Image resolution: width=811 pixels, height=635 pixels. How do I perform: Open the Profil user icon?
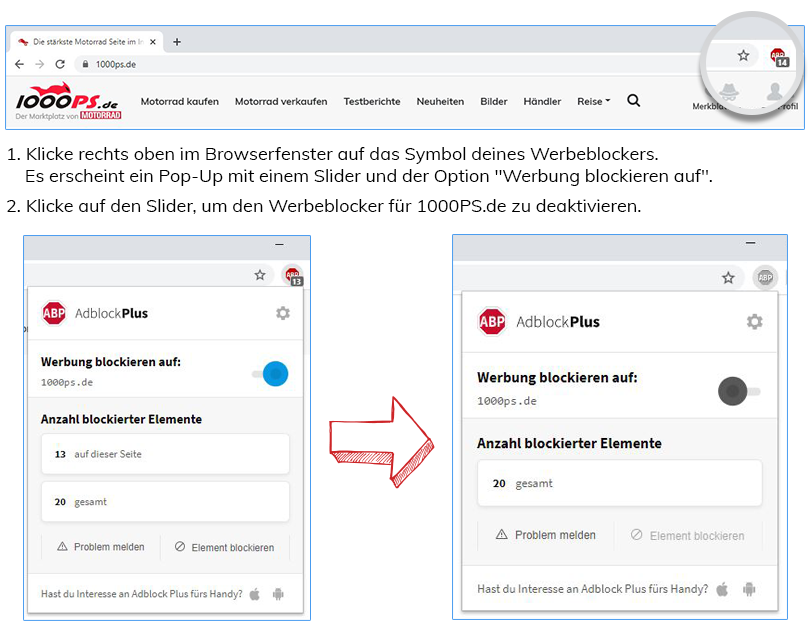point(775,92)
